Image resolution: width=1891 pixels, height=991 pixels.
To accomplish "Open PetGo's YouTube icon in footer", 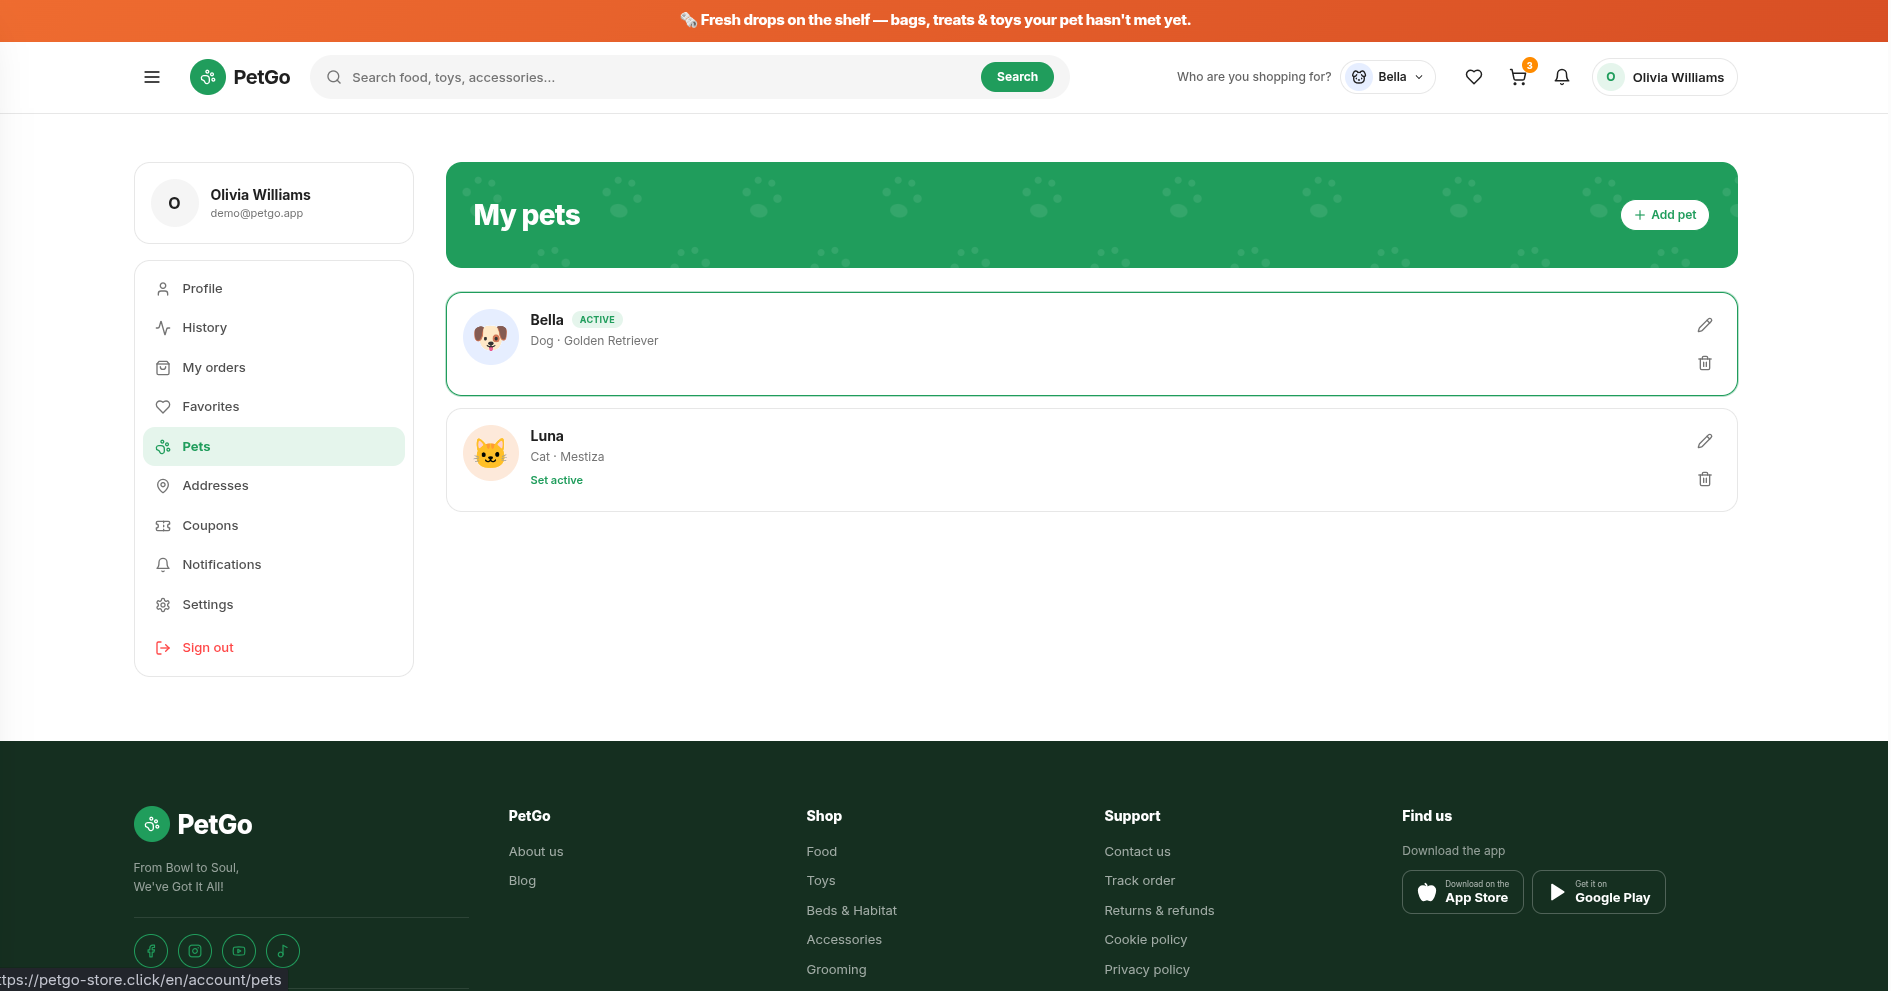I will tap(239, 951).
